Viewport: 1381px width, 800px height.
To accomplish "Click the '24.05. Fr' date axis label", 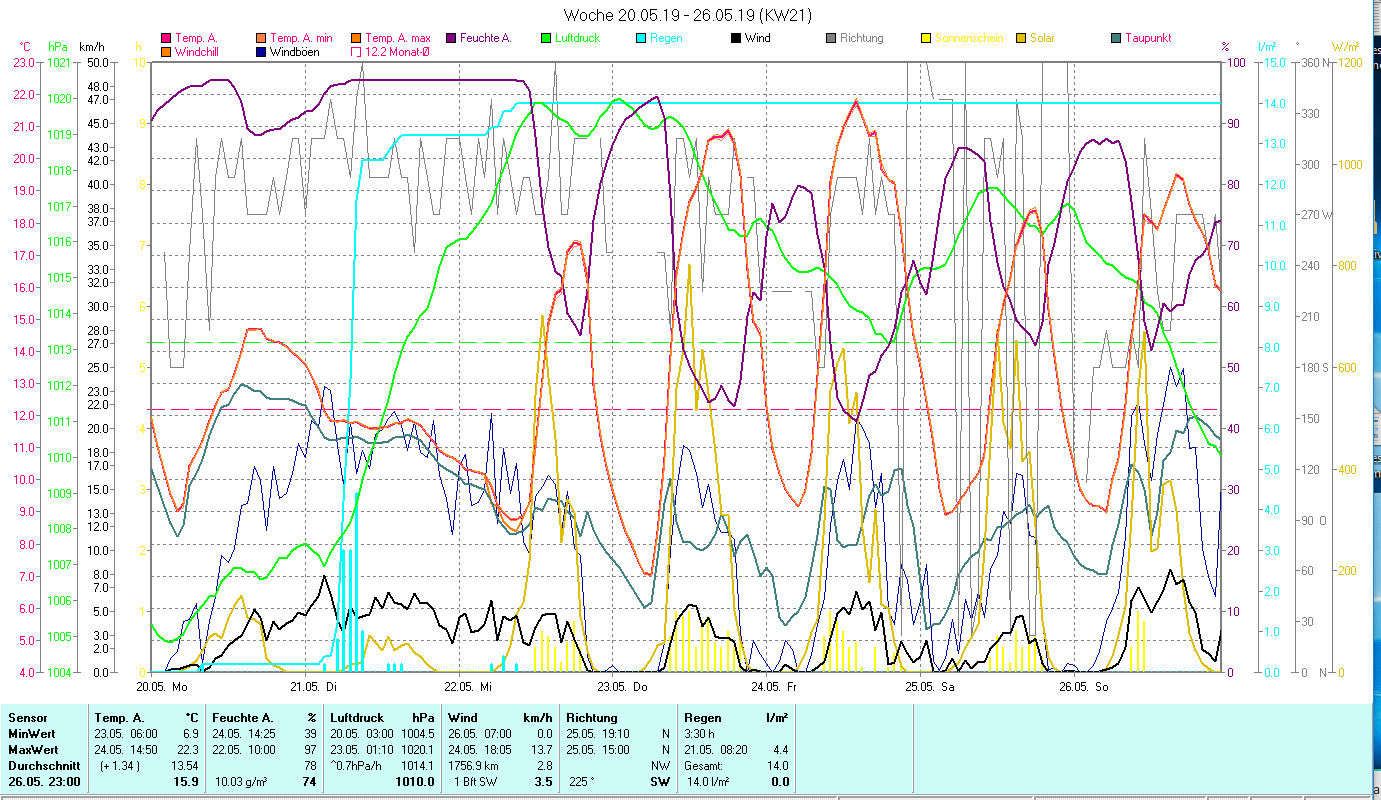I will pos(774,687).
